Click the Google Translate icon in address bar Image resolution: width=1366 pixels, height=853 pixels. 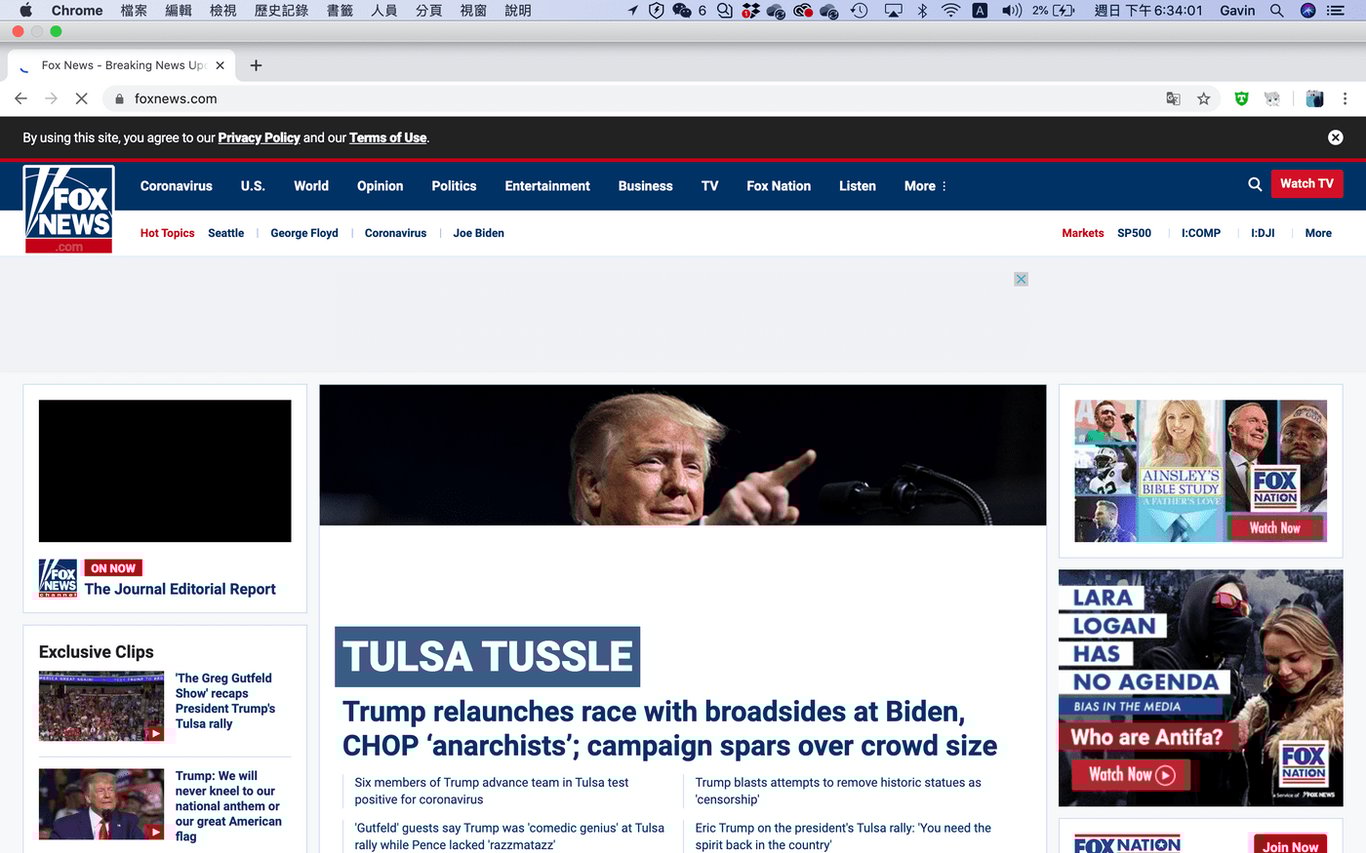[1173, 98]
